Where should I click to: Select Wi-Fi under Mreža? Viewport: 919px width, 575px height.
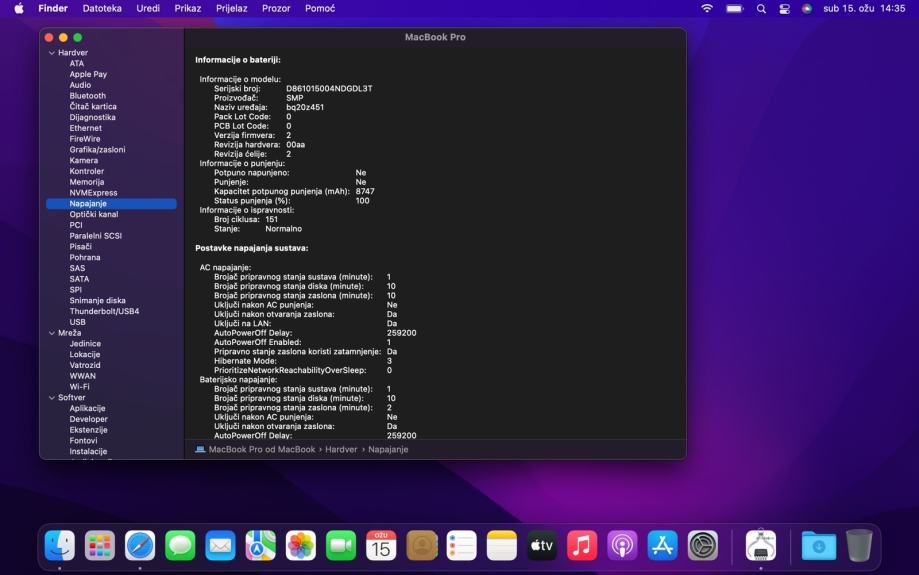(79, 387)
